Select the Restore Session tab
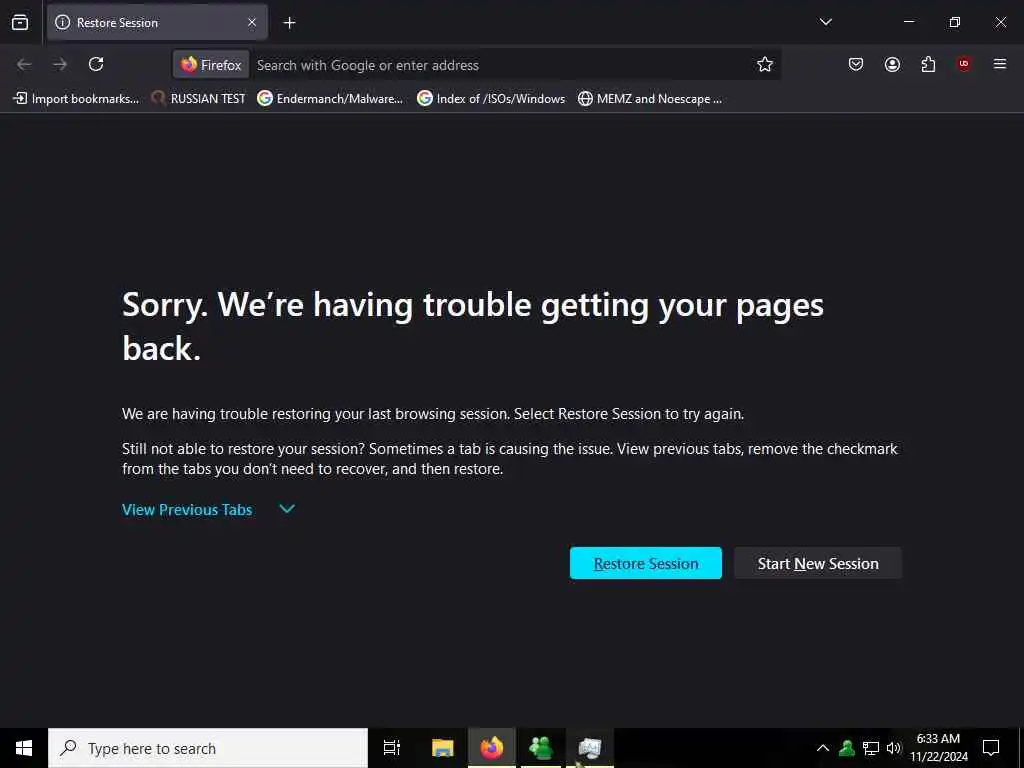This screenshot has height=768, width=1024. [x=157, y=22]
